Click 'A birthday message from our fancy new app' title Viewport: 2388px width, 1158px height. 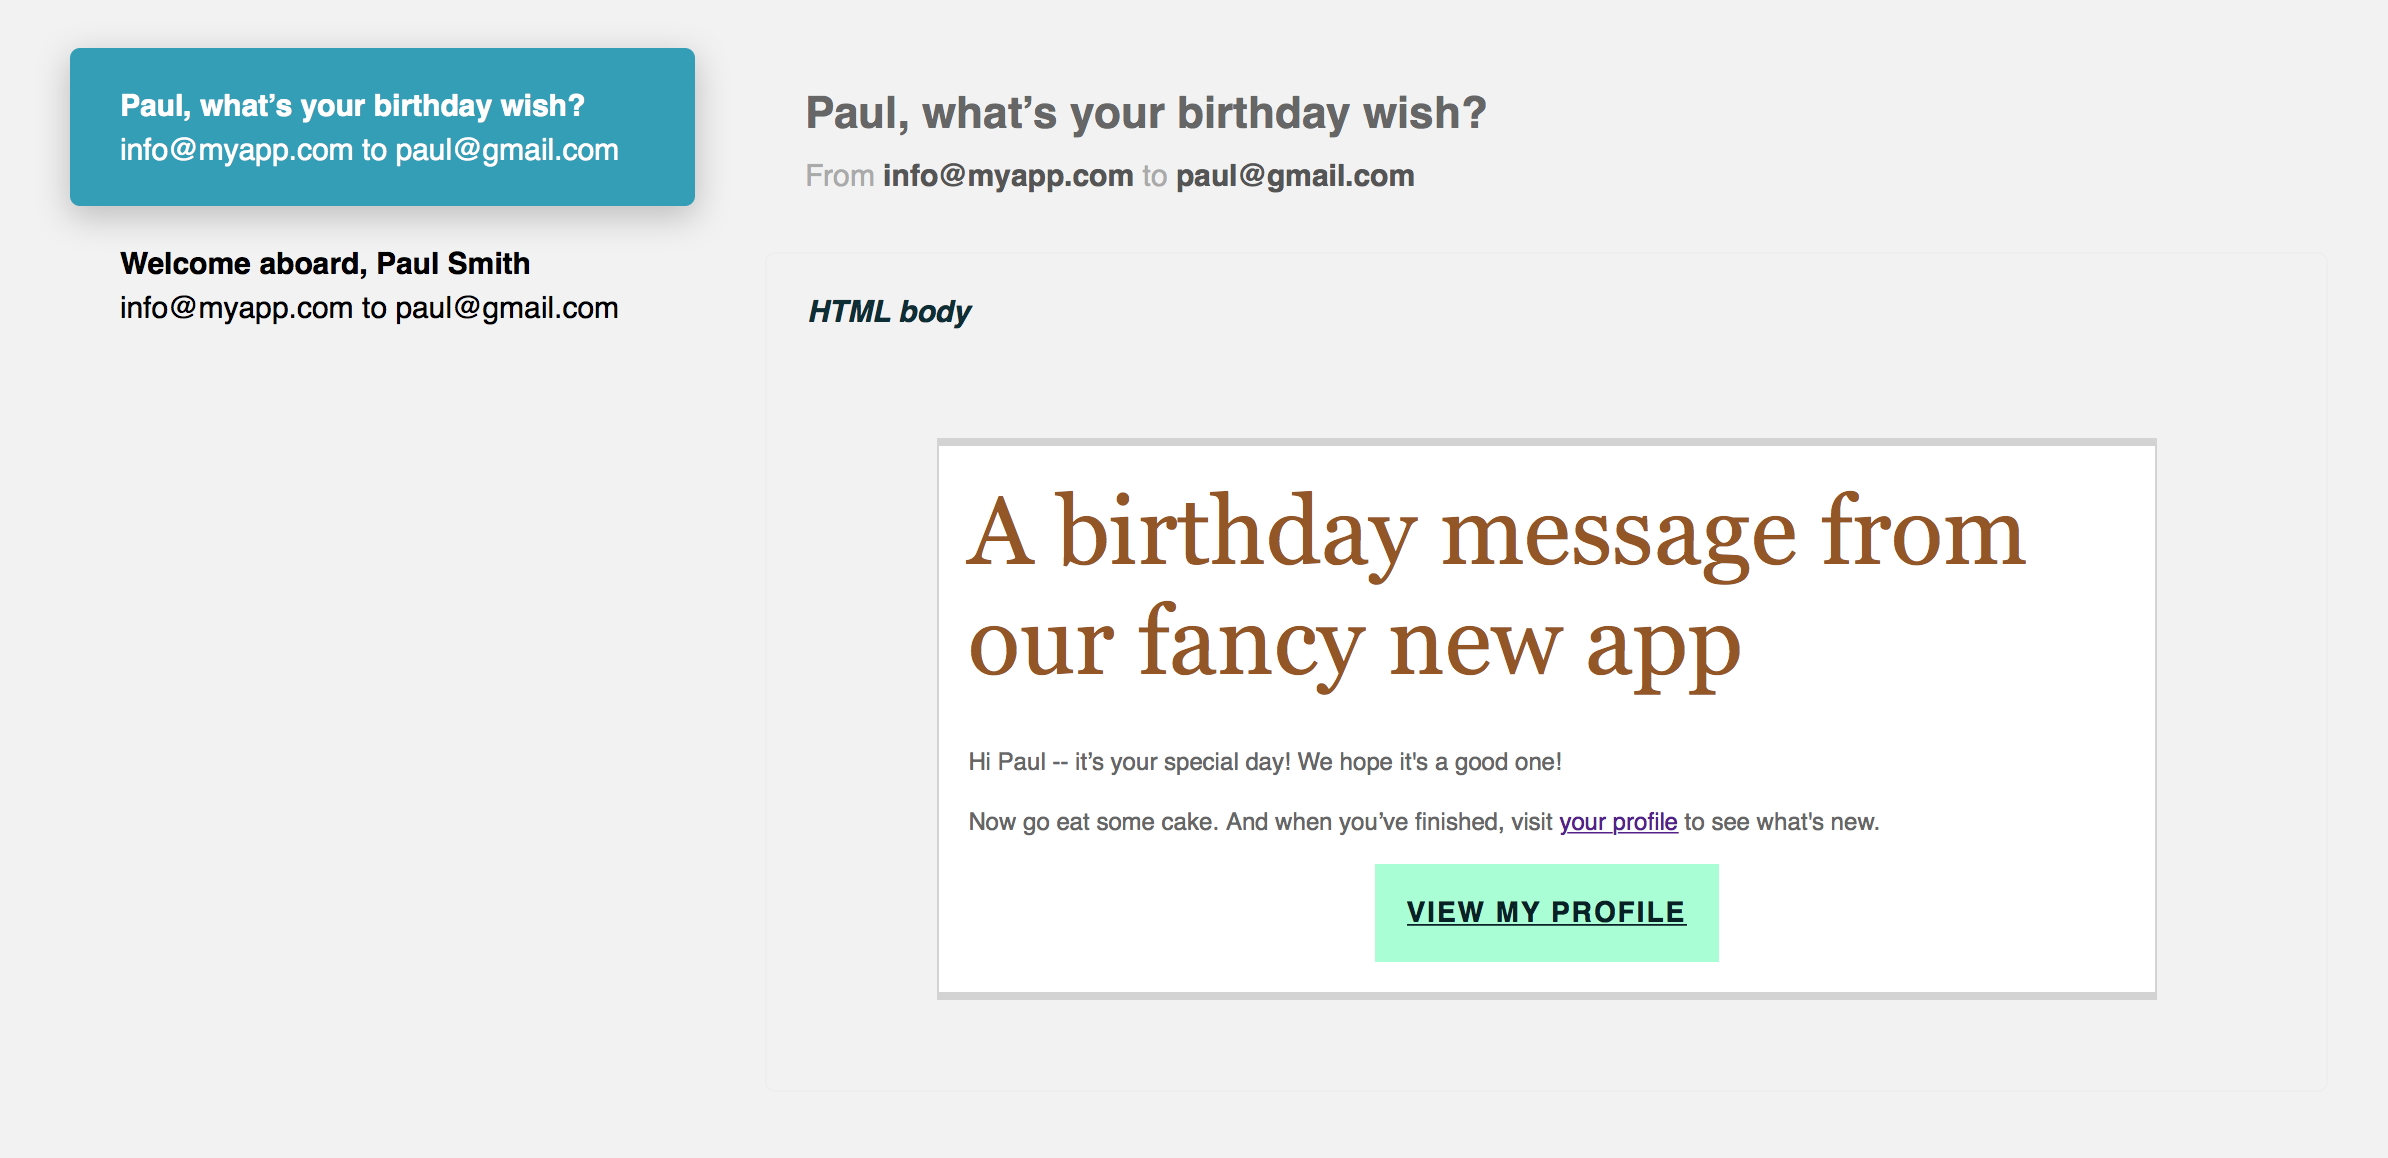tap(1496, 588)
